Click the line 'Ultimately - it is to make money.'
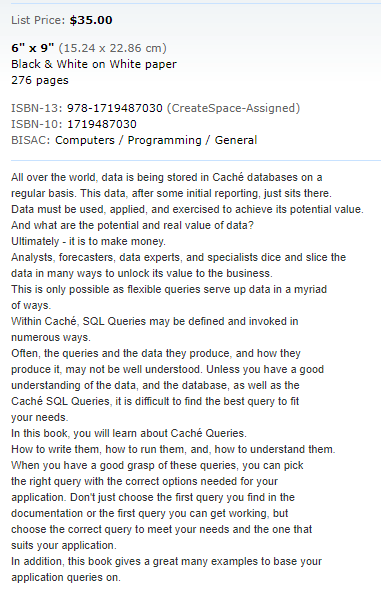381x602 pixels. [88, 241]
